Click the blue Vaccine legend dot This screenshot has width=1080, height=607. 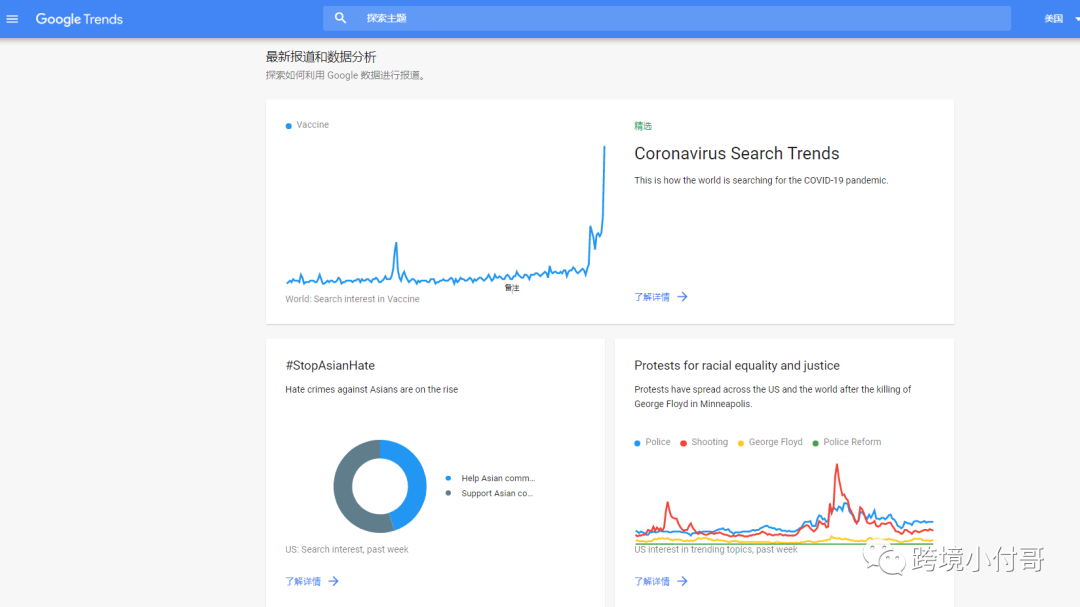coord(289,126)
